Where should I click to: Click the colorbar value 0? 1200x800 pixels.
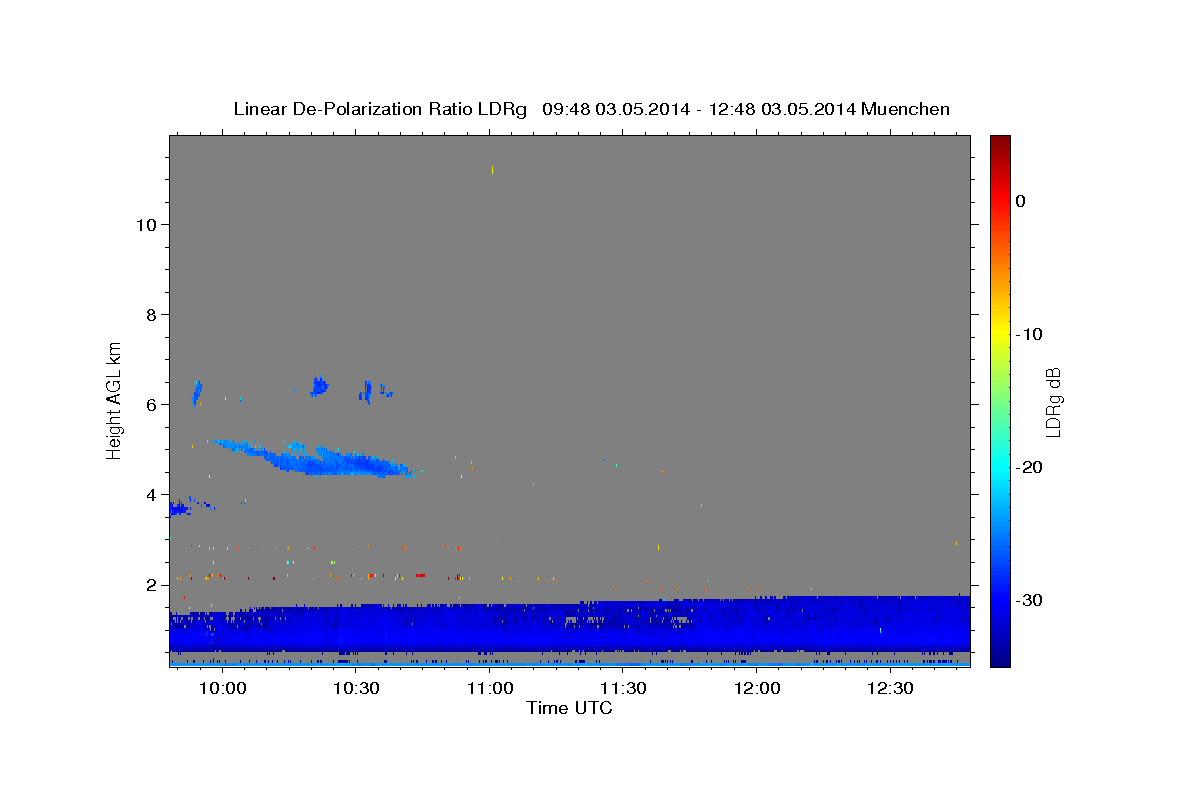coord(1021,201)
